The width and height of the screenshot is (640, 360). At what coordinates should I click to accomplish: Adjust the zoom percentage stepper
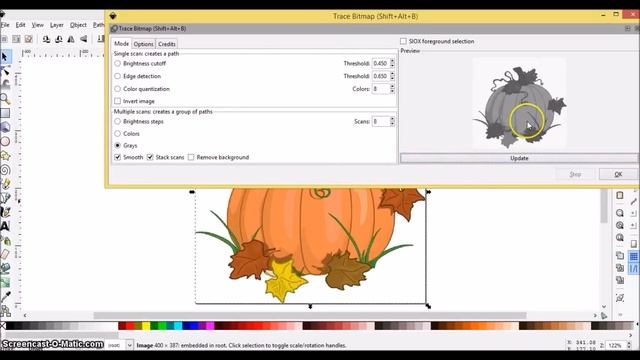pyautogui.click(x=629, y=345)
